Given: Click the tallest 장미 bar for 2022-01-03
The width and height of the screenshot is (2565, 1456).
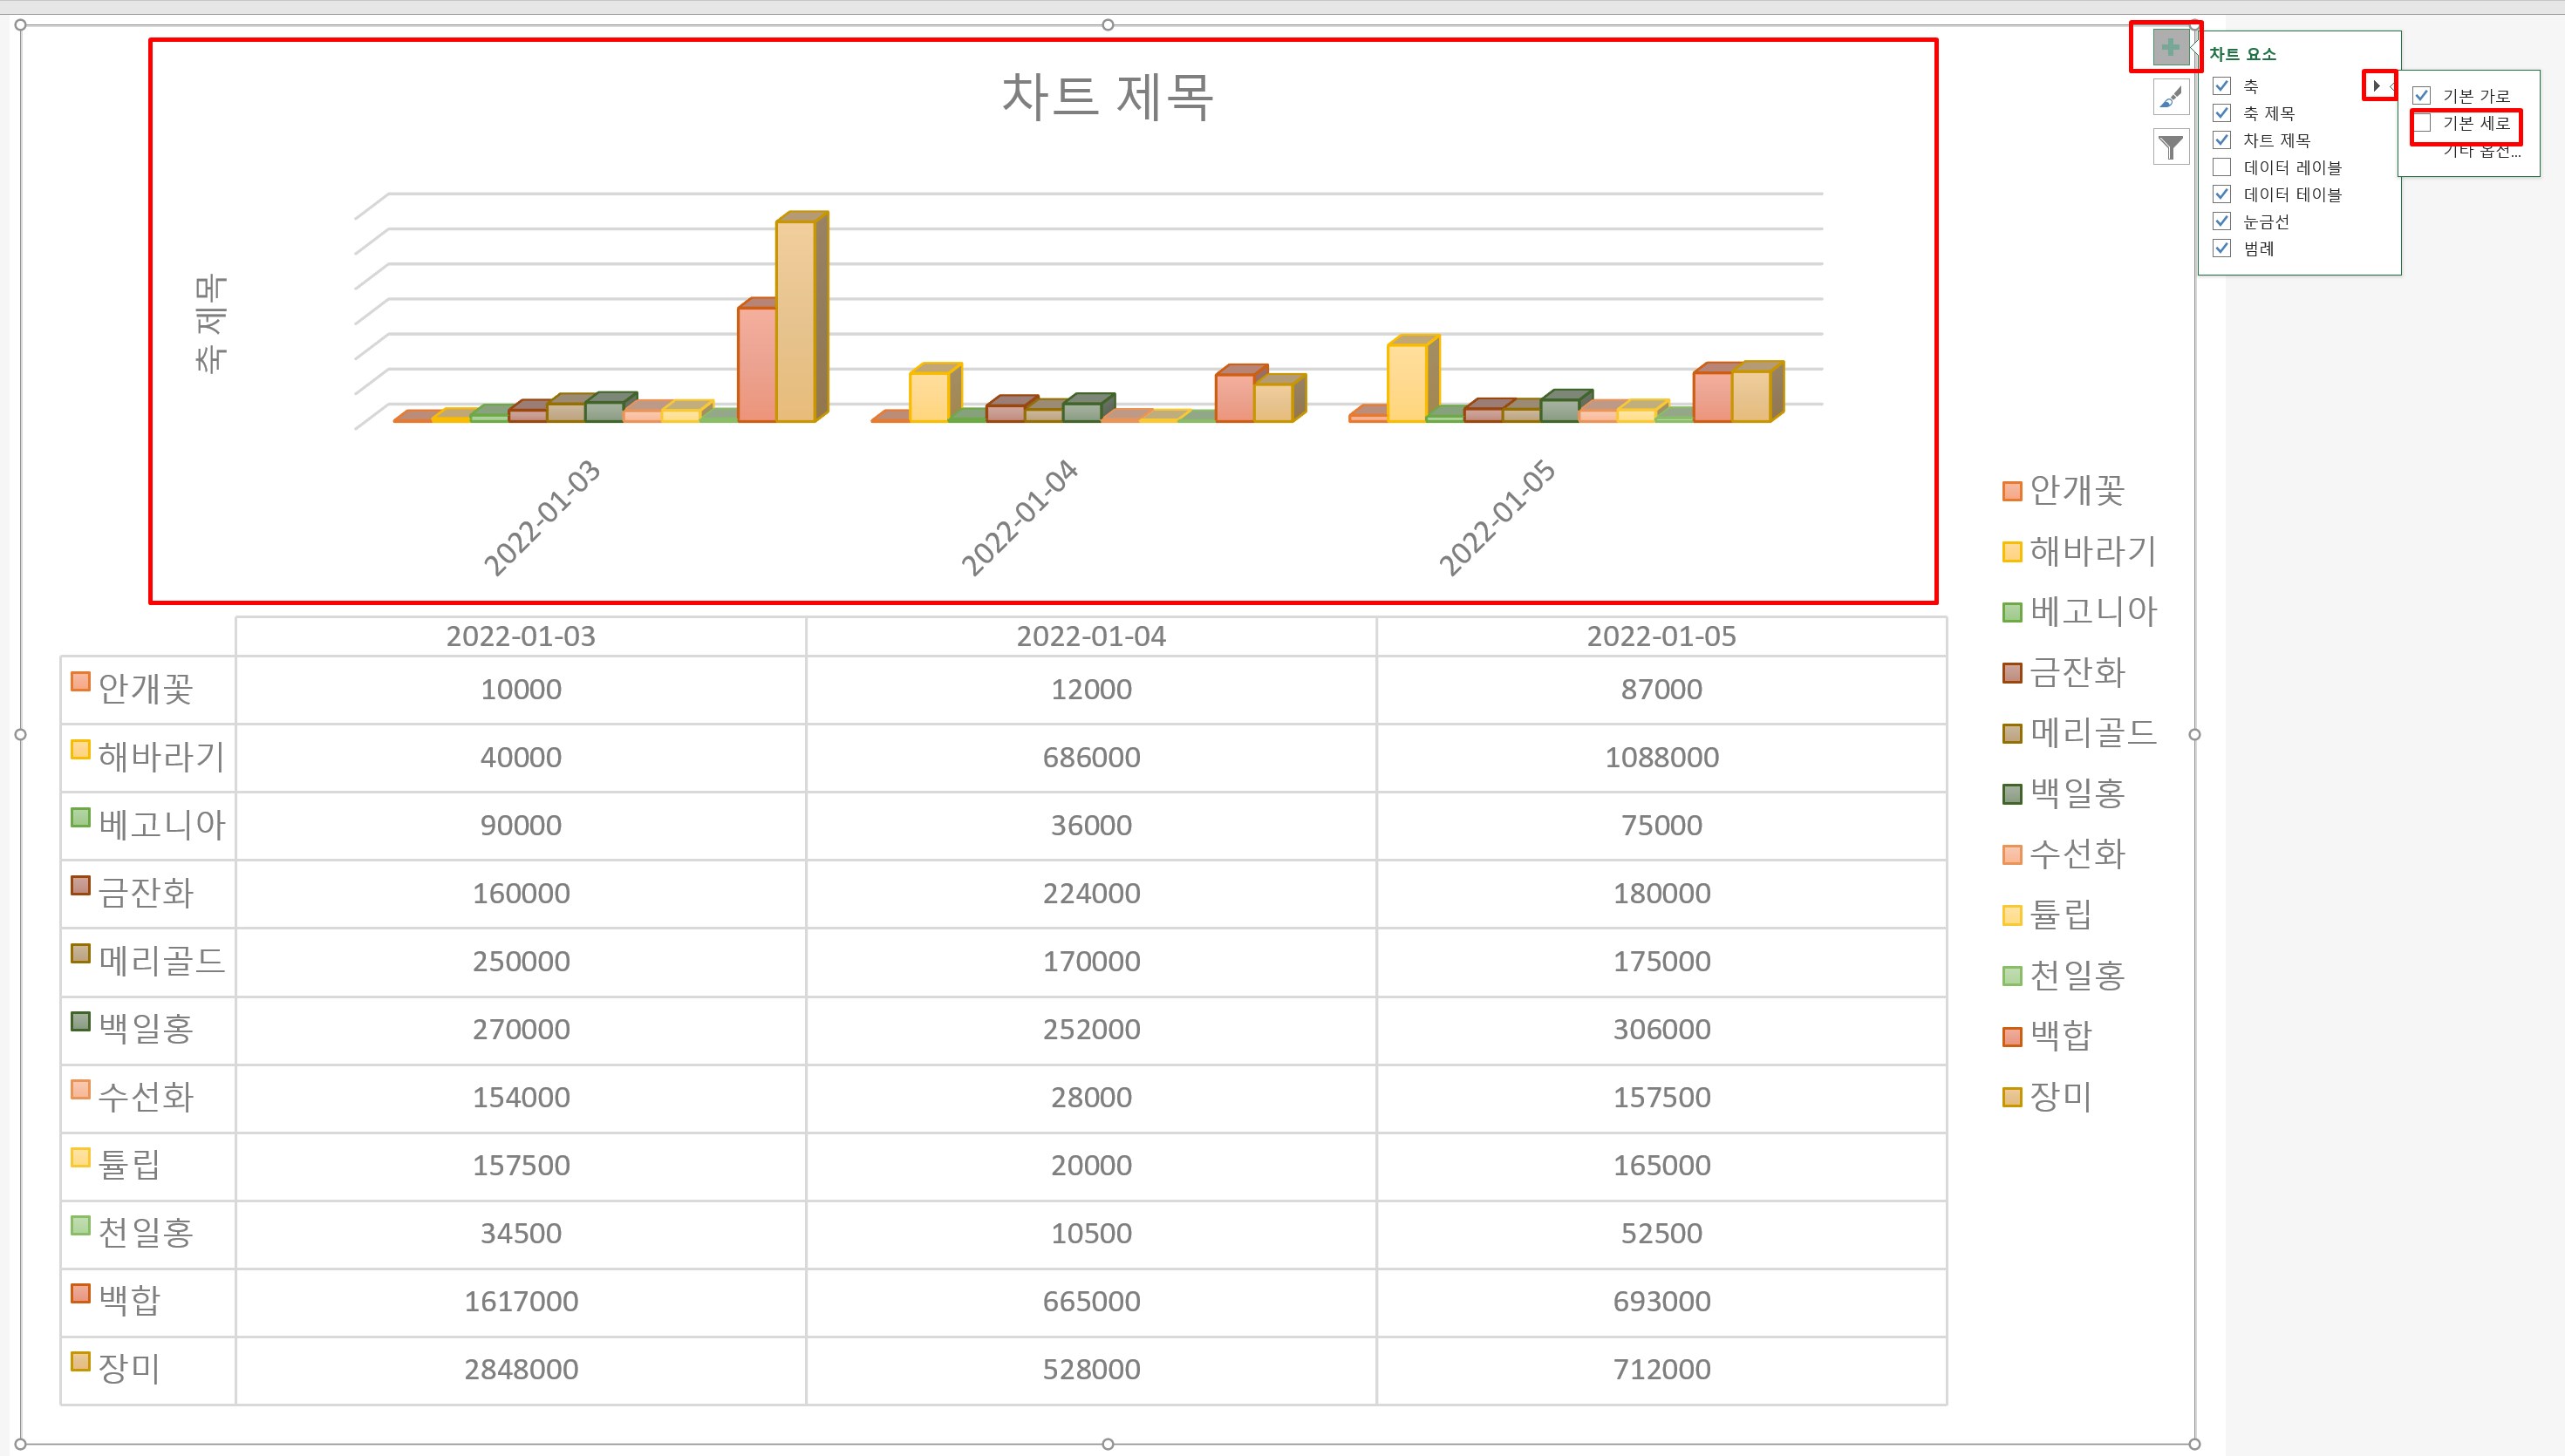Looking at the screenshot, I should click(x=795, y=320).
